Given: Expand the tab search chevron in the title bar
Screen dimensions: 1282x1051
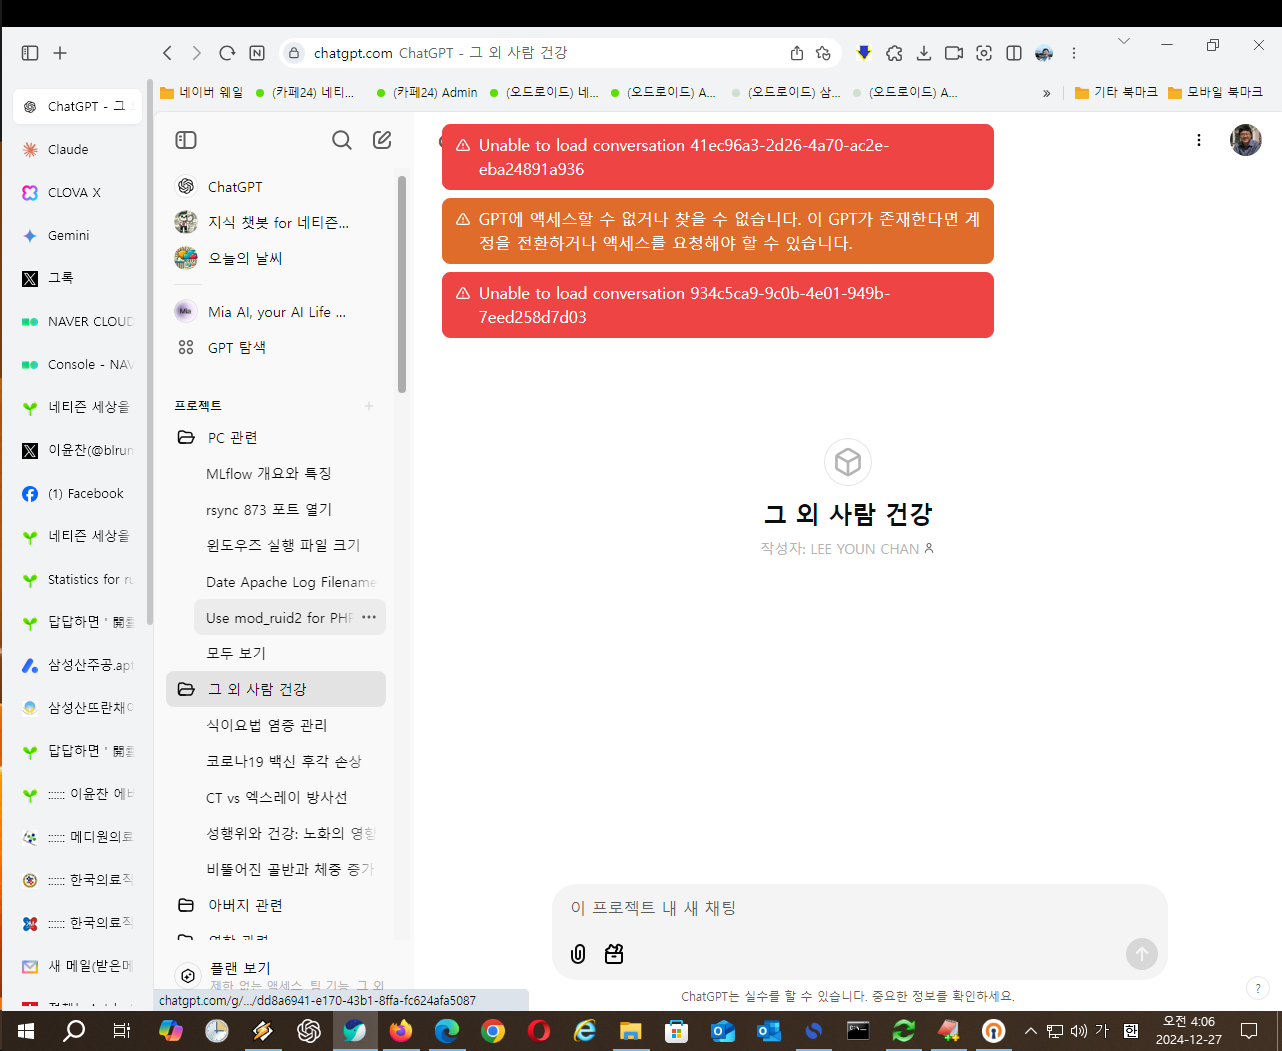Looking at the screenshot, I should [x=1124, y=41].
